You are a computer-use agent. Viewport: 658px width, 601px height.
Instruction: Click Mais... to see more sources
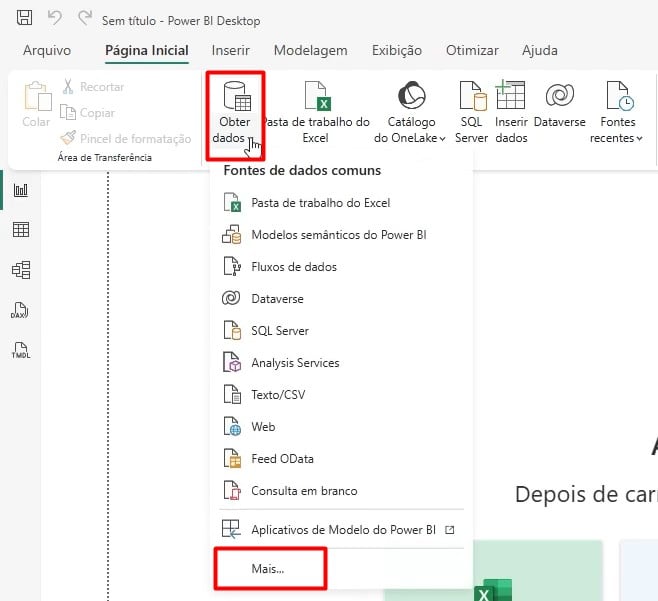[268, 569]
